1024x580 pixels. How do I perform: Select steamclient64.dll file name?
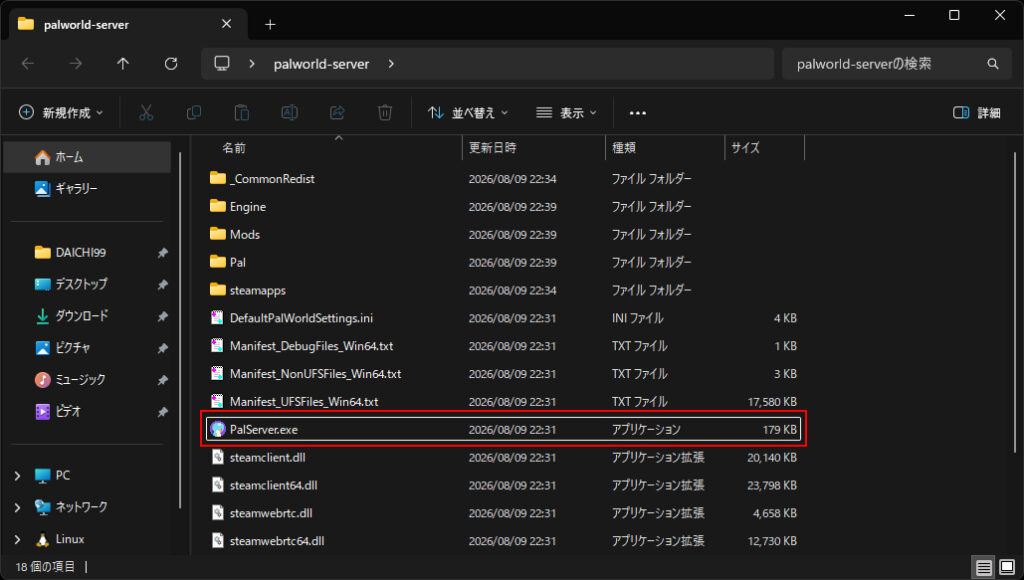pyautogui.click(x=274, y=485)
